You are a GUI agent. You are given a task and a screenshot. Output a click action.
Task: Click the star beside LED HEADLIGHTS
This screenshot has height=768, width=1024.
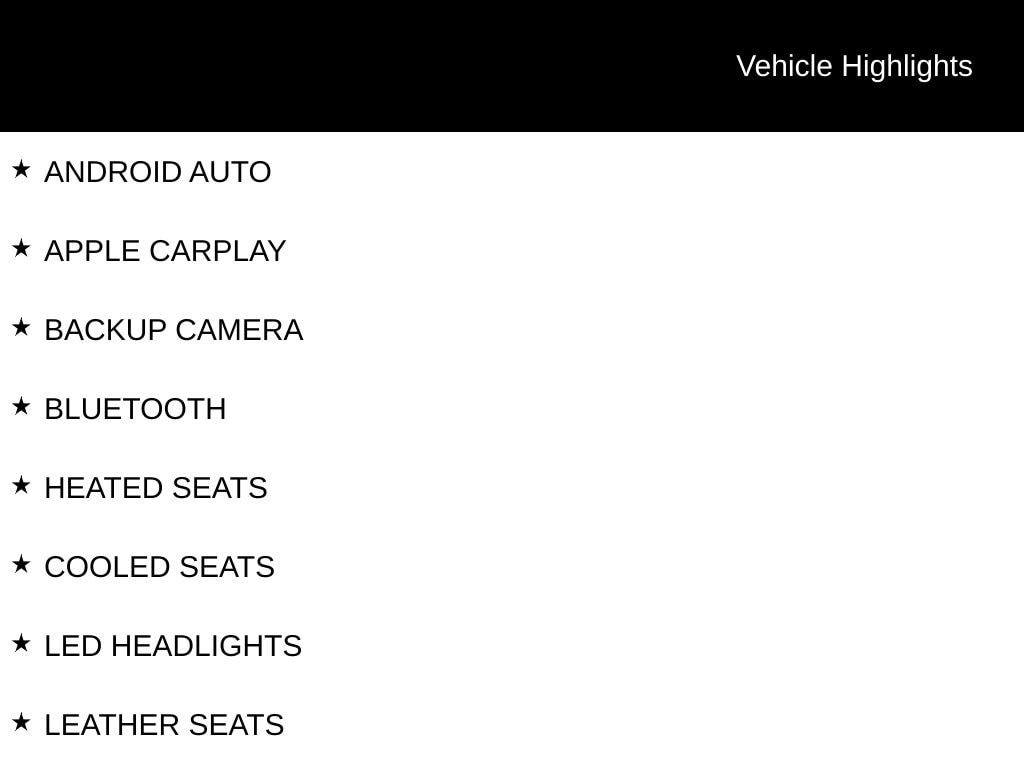point(21,643)
